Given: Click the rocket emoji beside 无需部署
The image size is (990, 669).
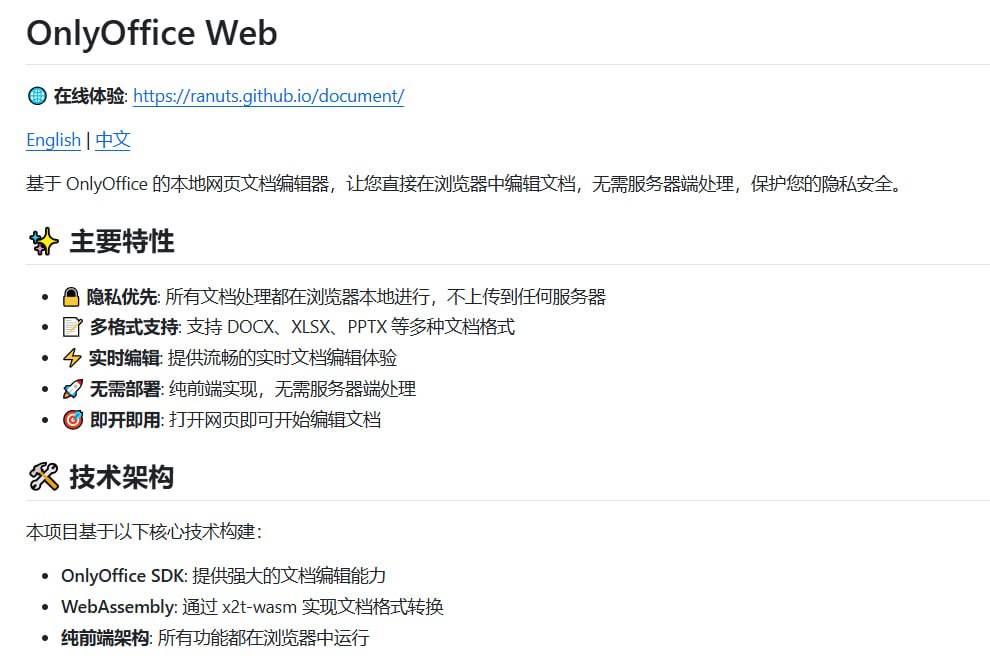Looking at the screenshot, I should point(73,389).
